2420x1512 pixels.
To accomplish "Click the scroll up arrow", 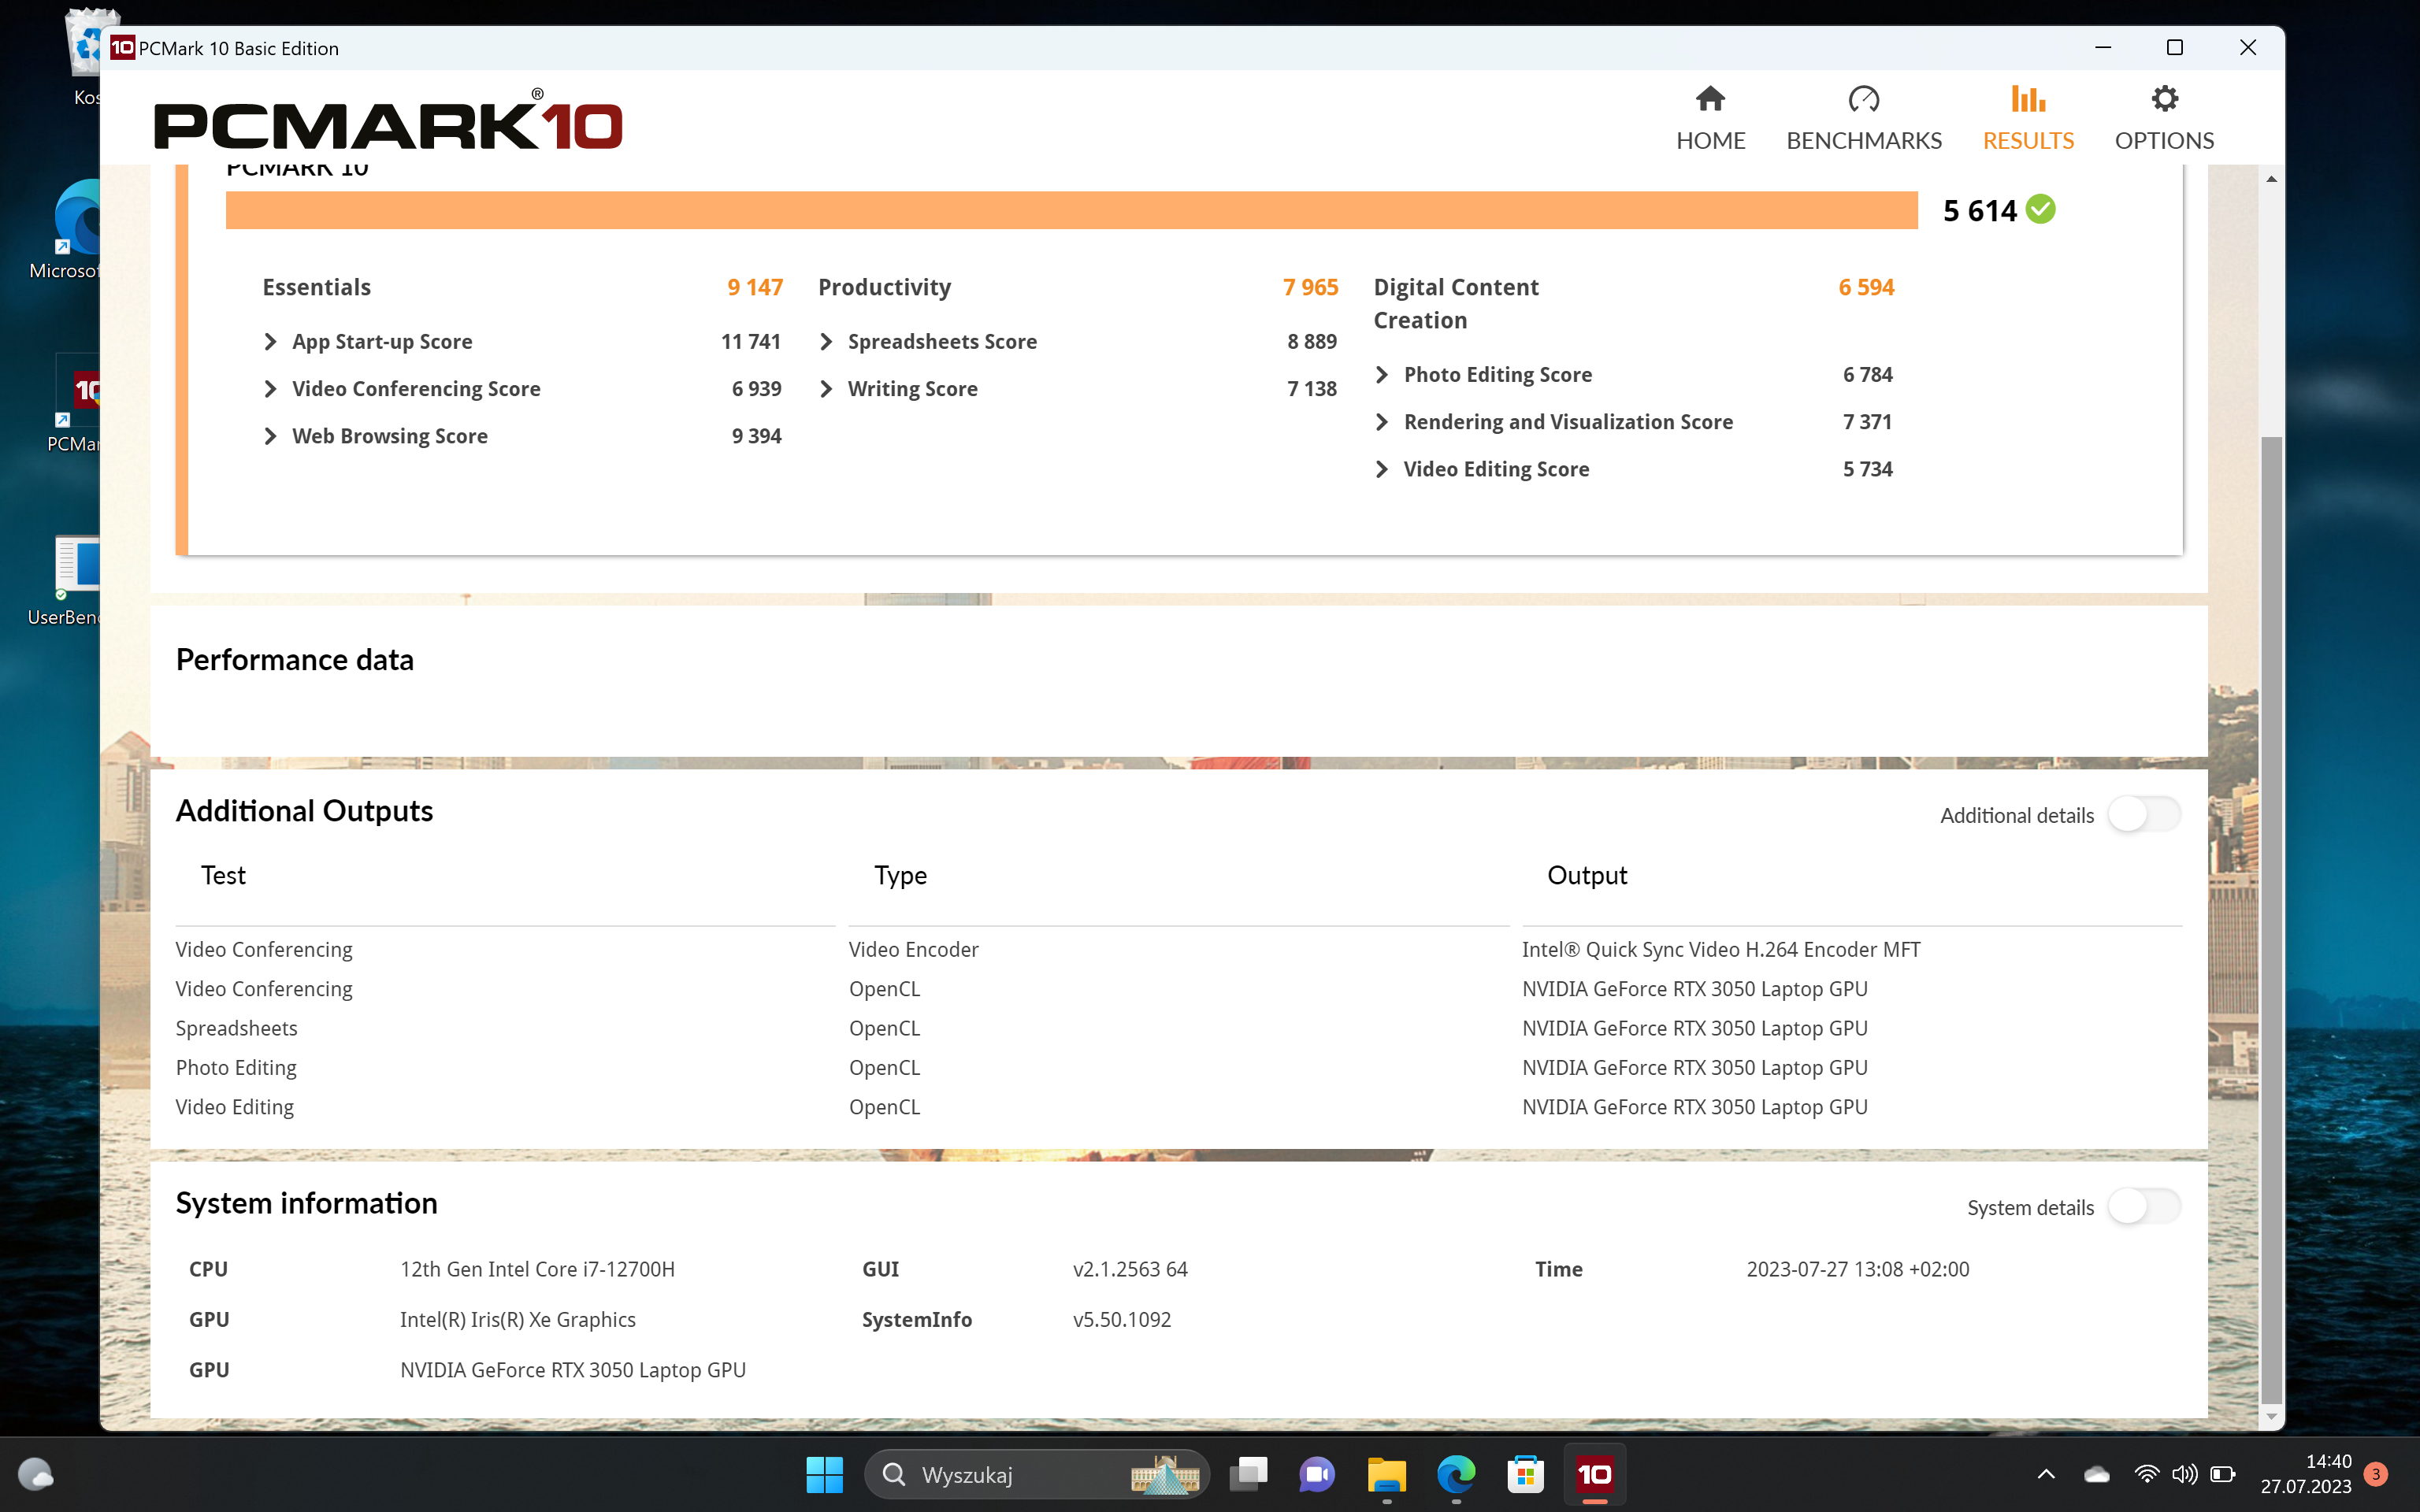I will tap(2271, 179).
